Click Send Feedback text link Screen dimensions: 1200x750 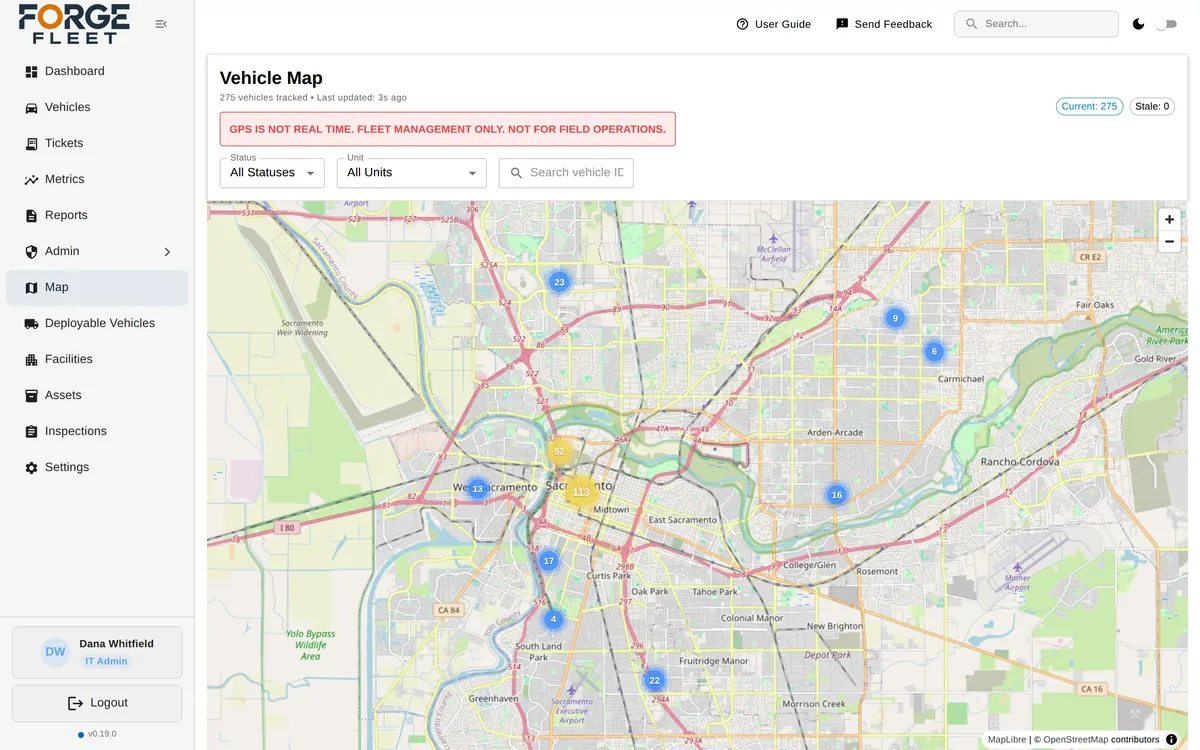[893, 24]
